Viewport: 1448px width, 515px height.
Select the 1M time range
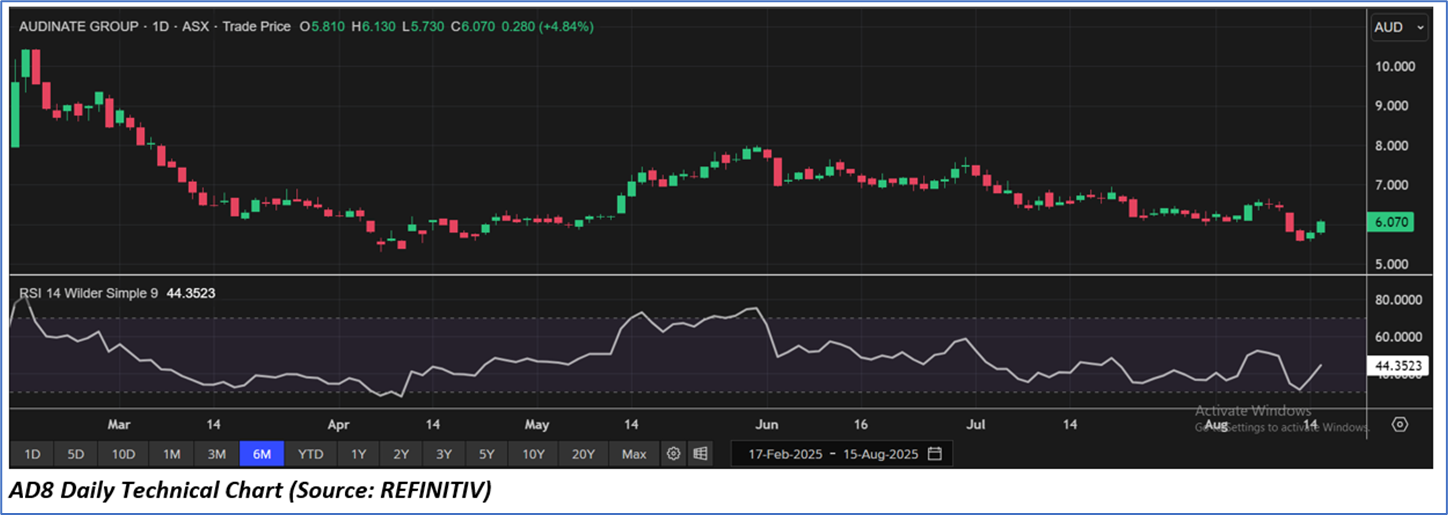[x=171, y=454]
